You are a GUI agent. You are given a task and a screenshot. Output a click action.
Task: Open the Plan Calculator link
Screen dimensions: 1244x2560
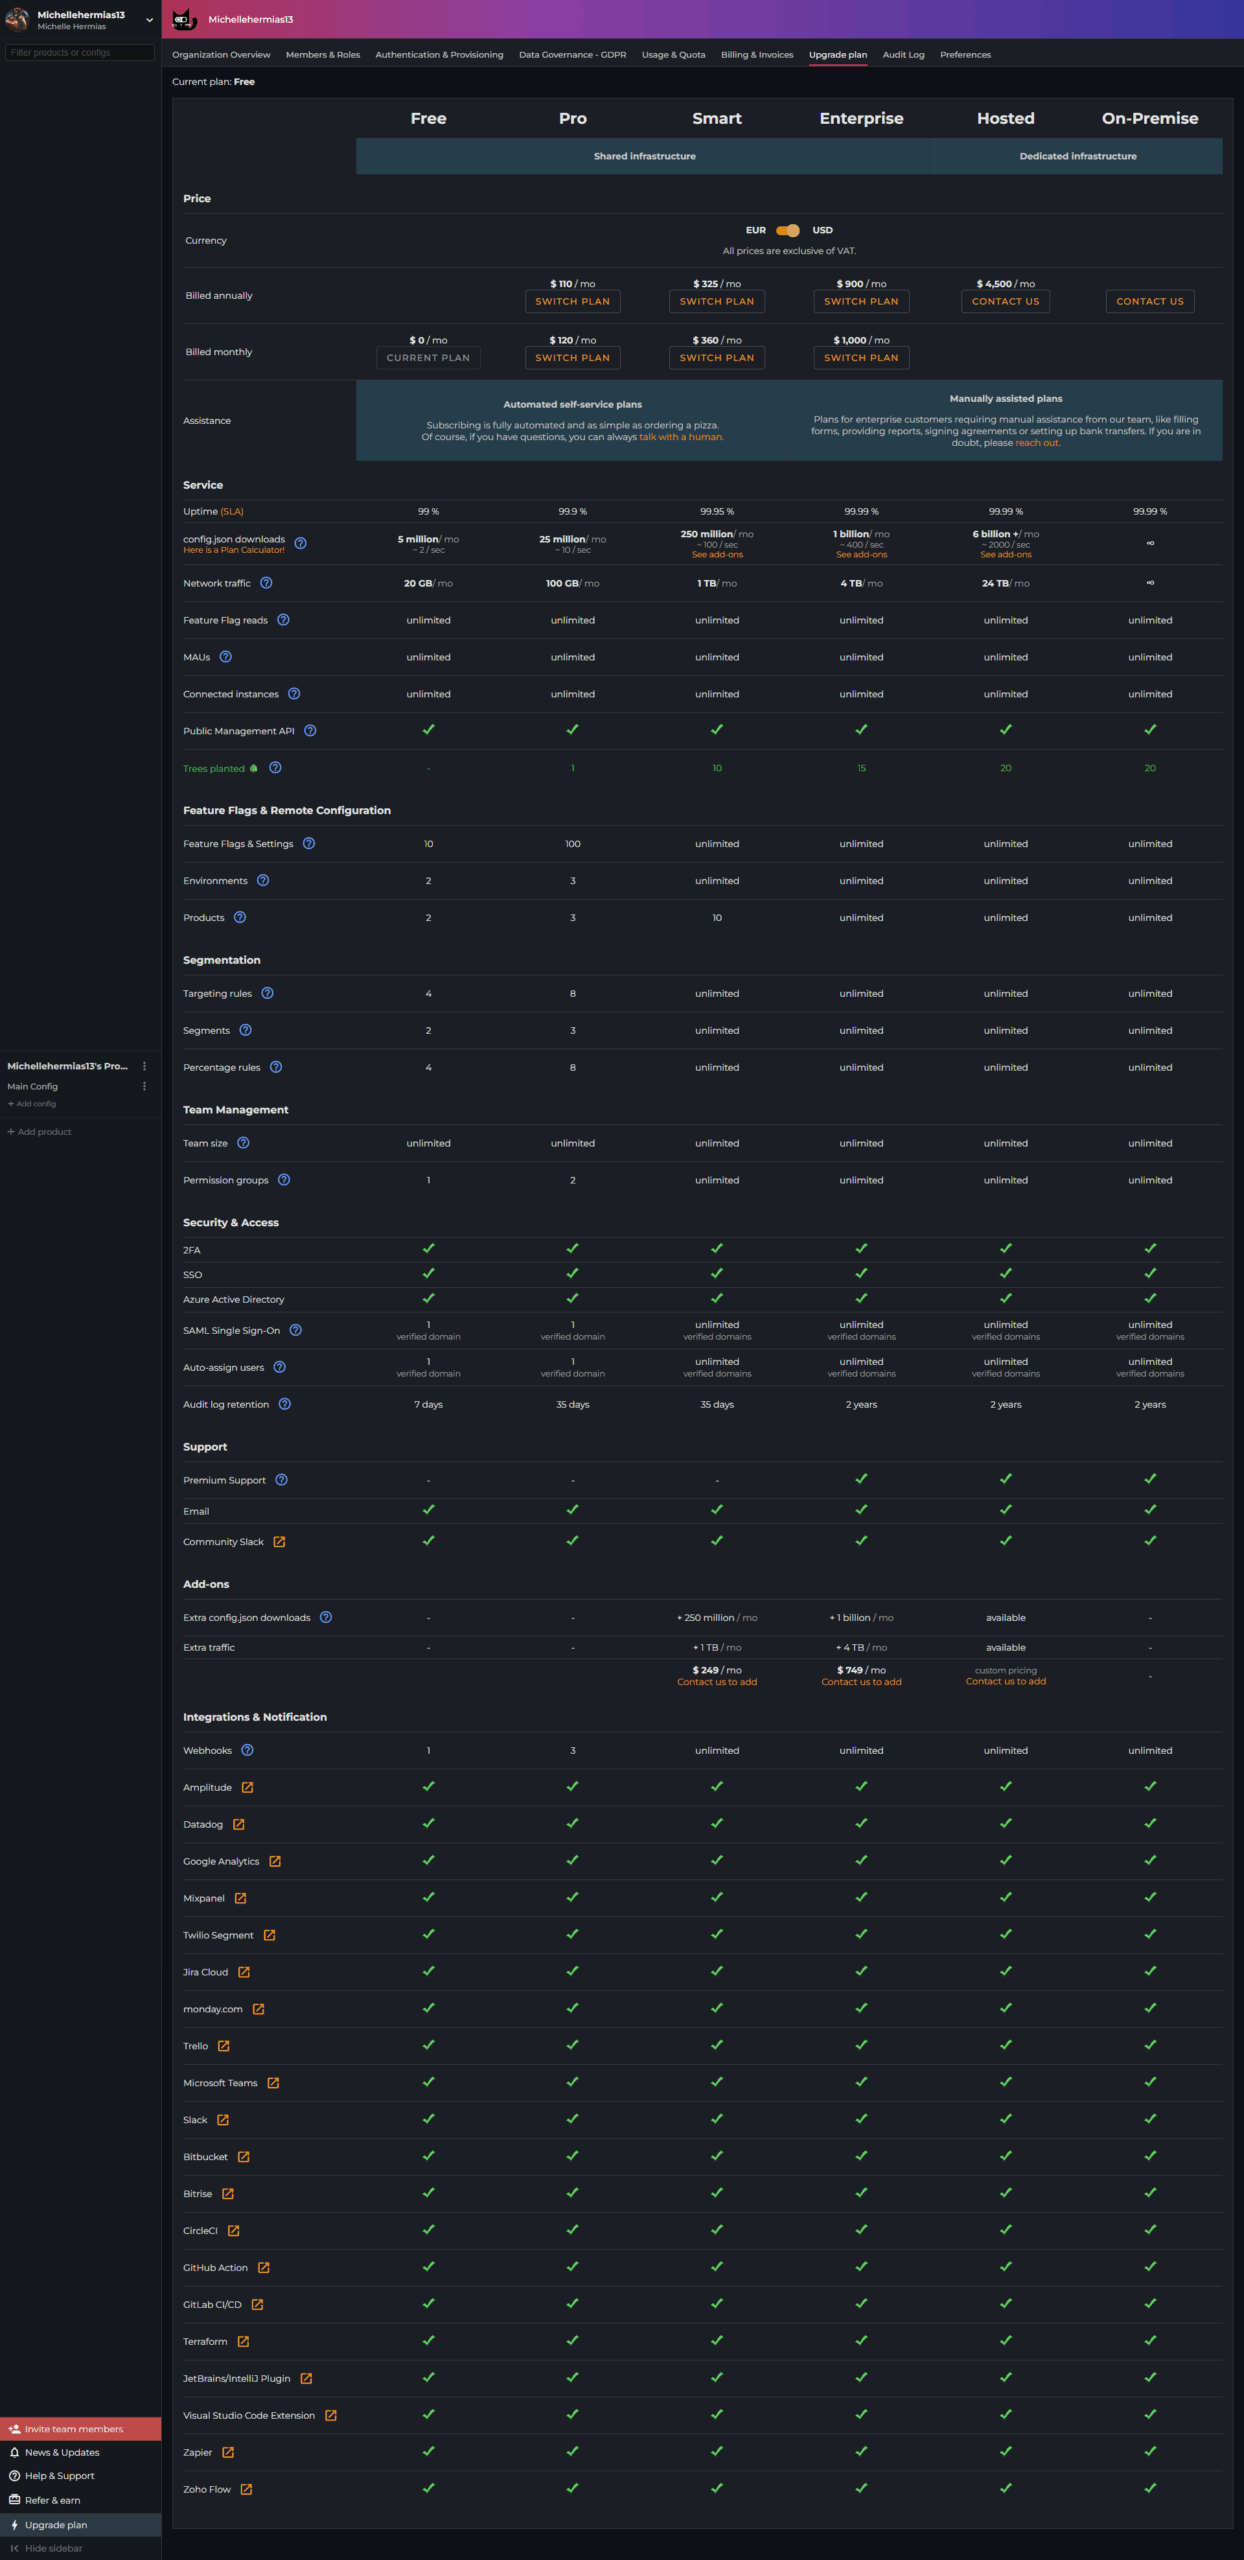coord(234,550)
